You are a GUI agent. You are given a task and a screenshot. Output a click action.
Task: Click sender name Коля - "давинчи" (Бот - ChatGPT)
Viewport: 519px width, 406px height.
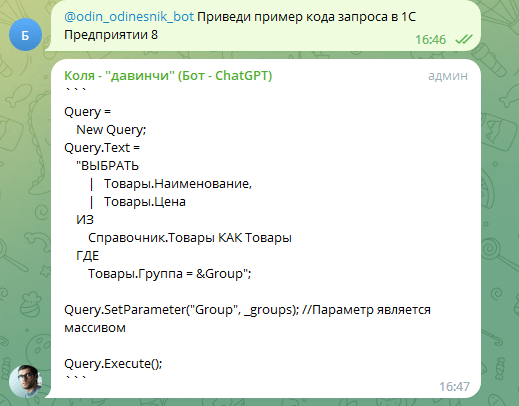(x=168, y=76)
